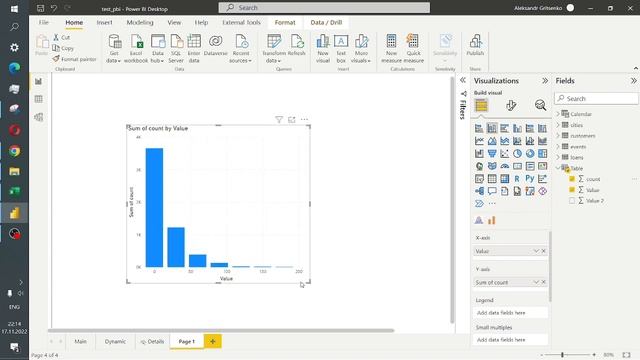640x360 pixels.
Task: Collapse the Fields pane
Action: click(633, 81)
